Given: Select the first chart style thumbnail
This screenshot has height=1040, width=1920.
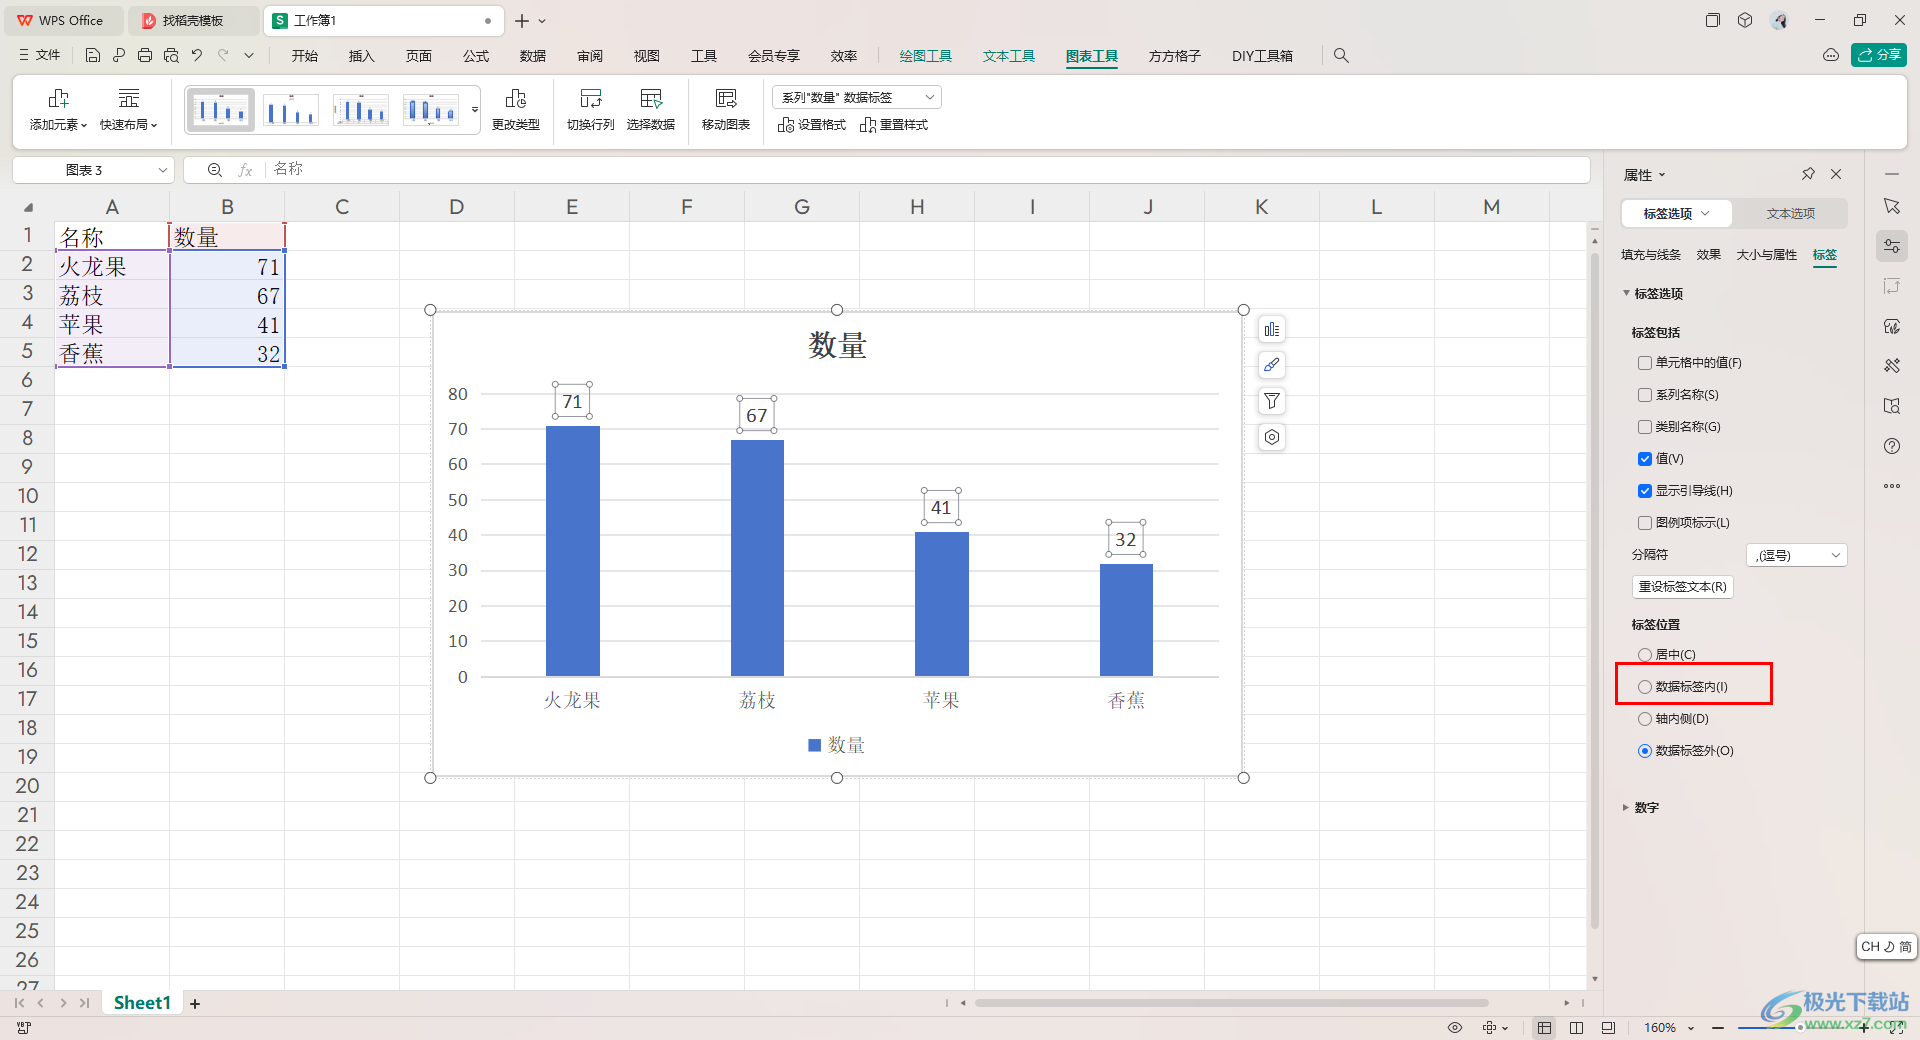Looking at the screenshot, I should (x=220, y=110).
